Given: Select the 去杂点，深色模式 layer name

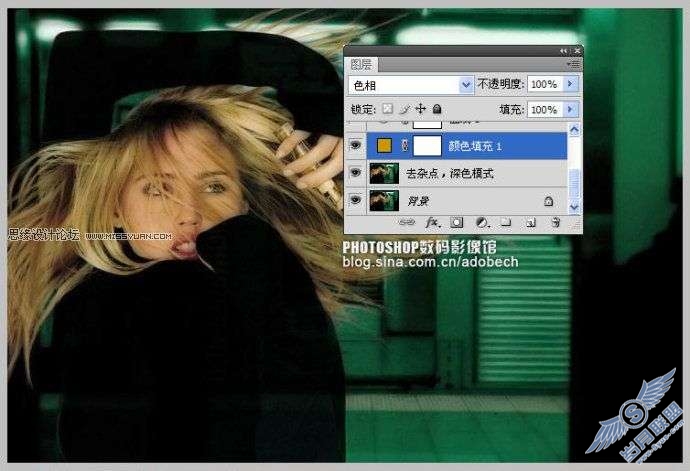Looking at the screenshot, I should click(450, 173).
